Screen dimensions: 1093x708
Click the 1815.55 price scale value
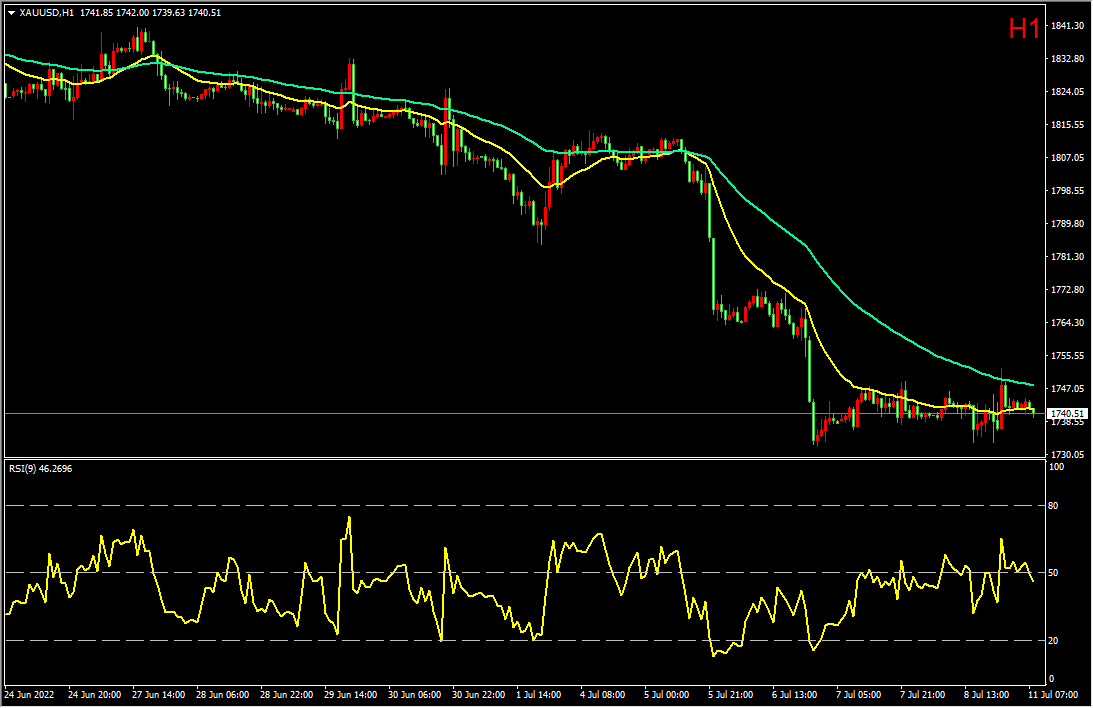click(x=1067, y=125)
